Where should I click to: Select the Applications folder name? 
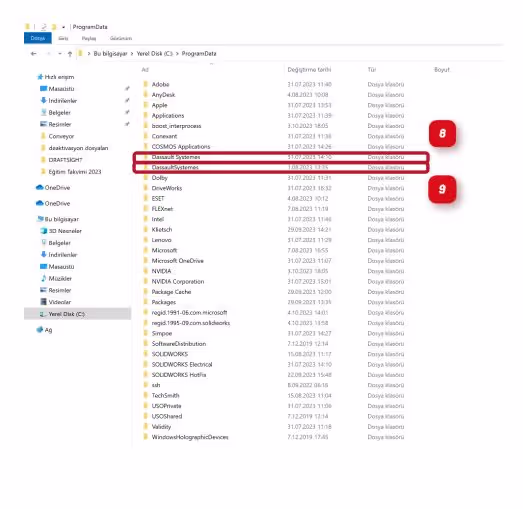coord(168,116)
